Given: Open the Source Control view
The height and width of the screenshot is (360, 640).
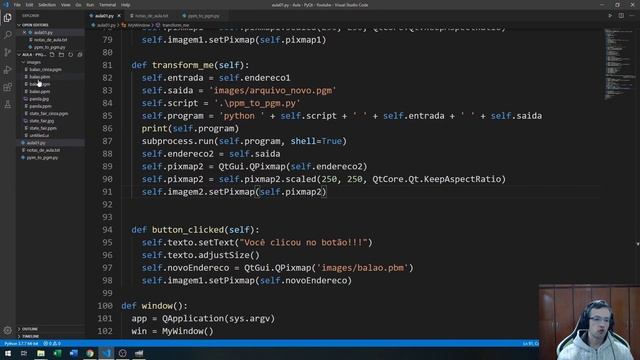Looking at the screenshot, I should click(7, 52).
